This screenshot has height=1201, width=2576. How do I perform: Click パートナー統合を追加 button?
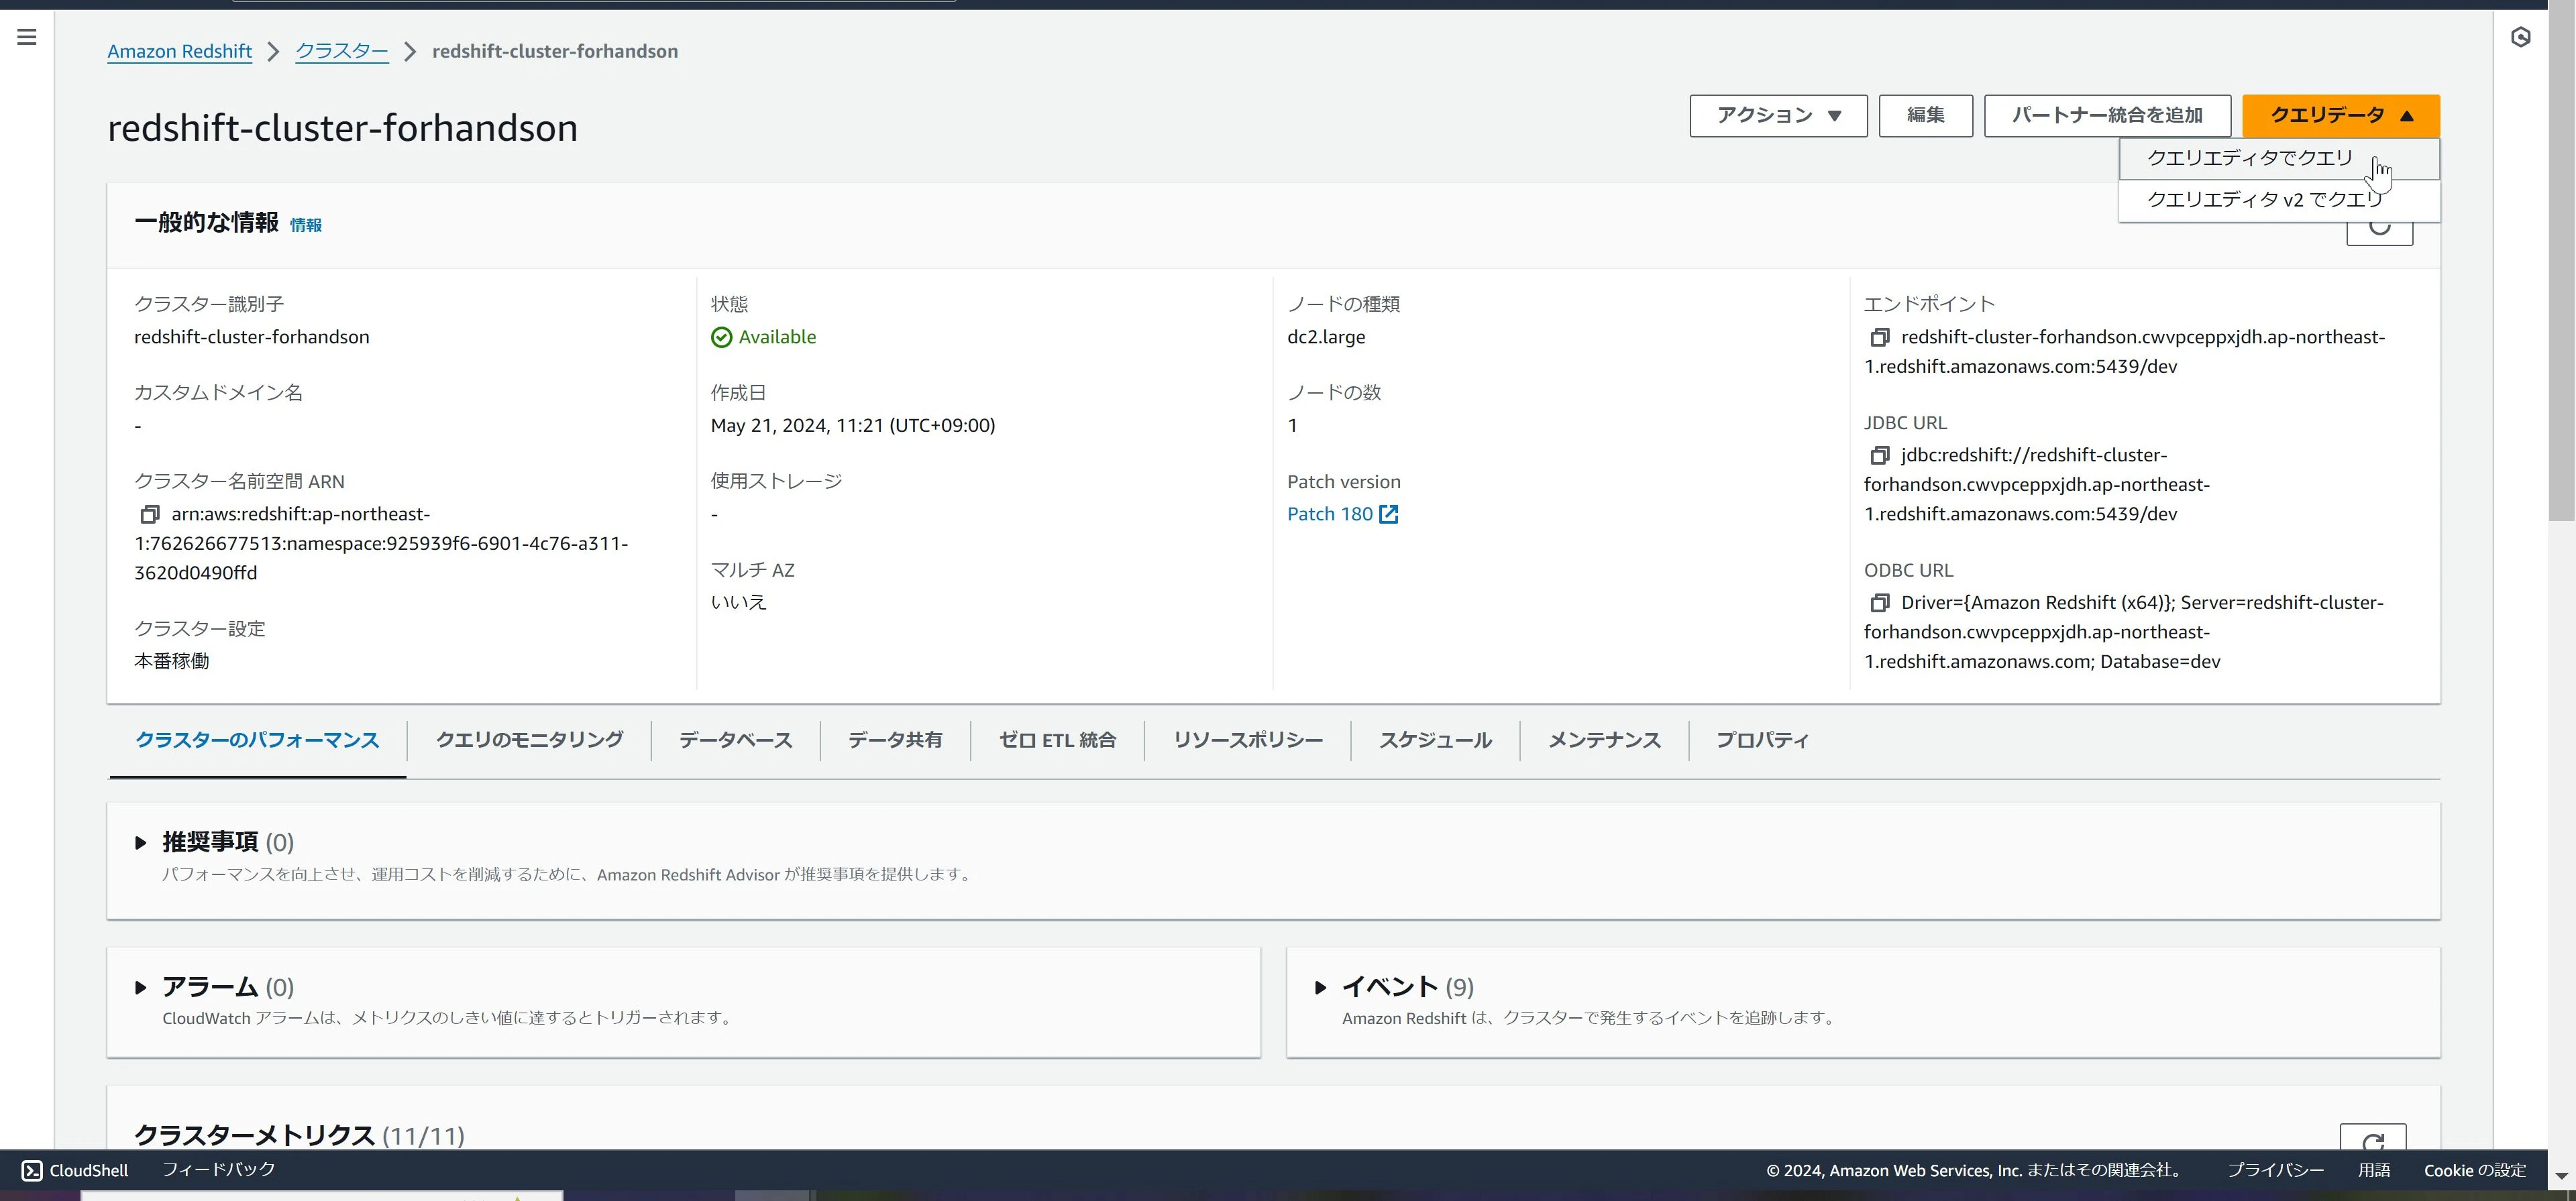[2107, 116]
